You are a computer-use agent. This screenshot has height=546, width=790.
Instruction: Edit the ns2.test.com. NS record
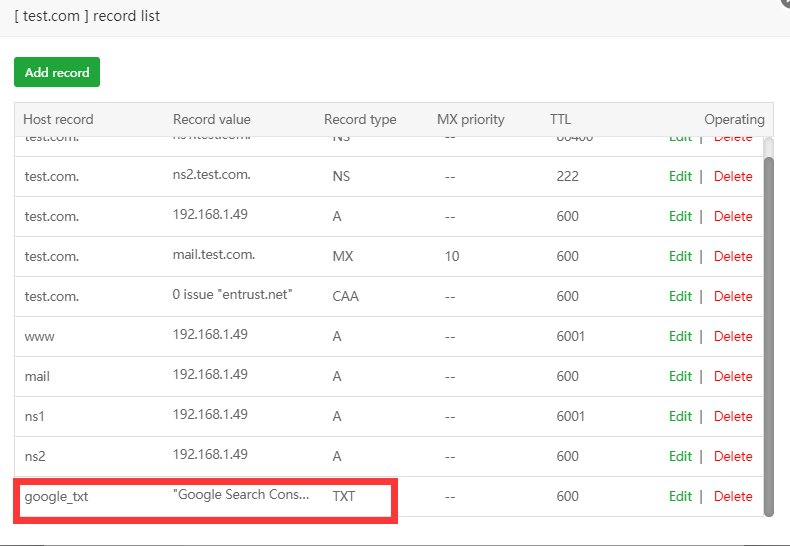click(x=680, y=176)
